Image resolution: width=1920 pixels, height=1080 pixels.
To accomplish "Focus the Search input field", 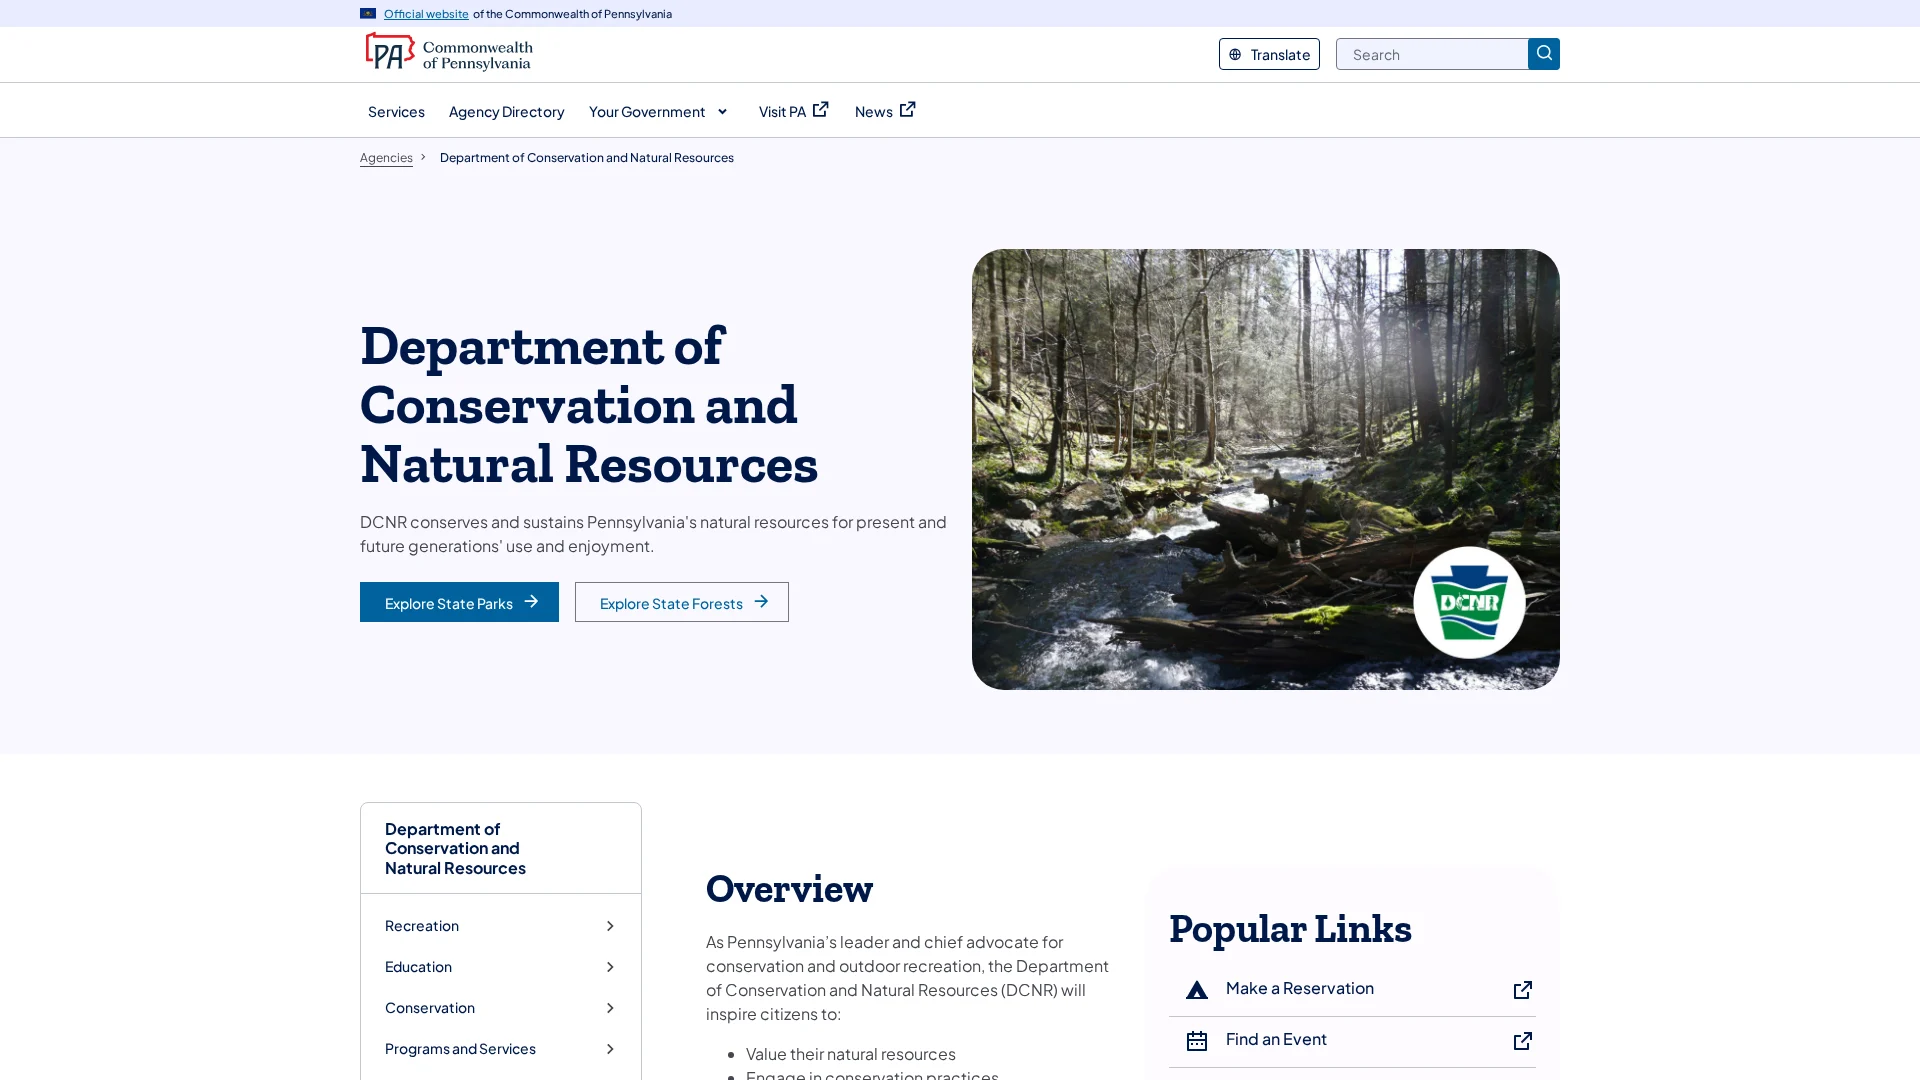I will 1432,54.
